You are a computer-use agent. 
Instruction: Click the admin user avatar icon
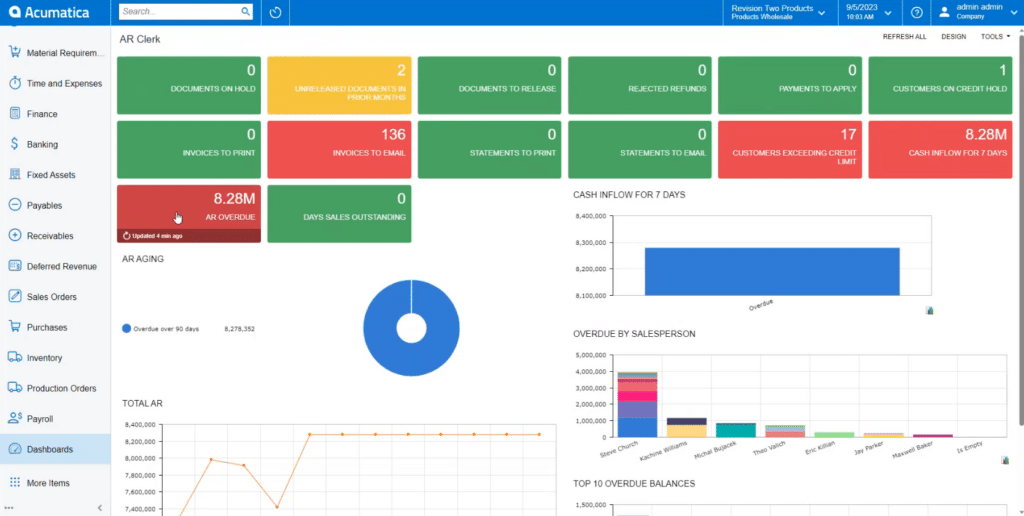(x=944, y=12)
